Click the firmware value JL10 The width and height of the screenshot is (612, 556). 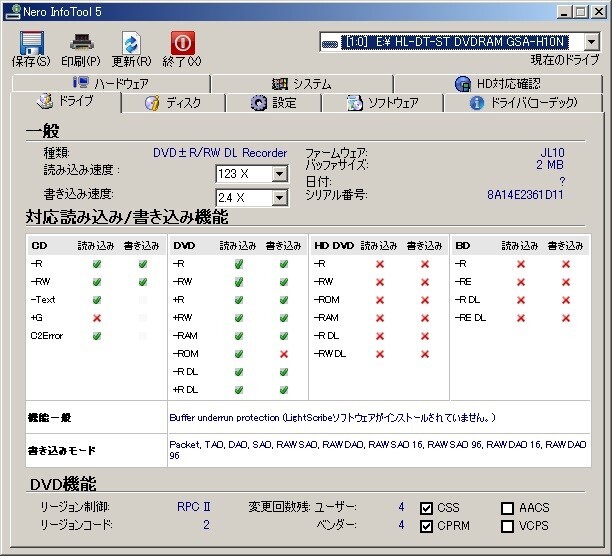pyautogui.click(x=552, y=153)
